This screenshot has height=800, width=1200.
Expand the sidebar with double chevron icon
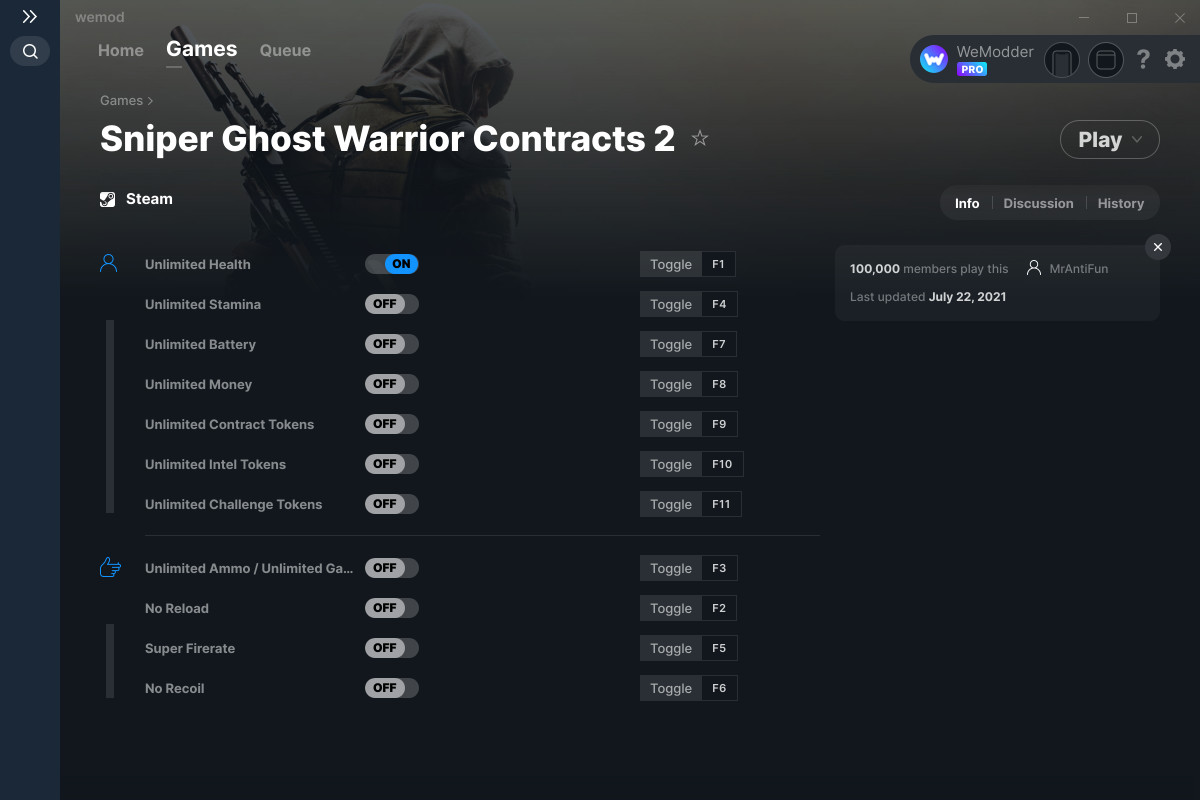pos(30,17)
